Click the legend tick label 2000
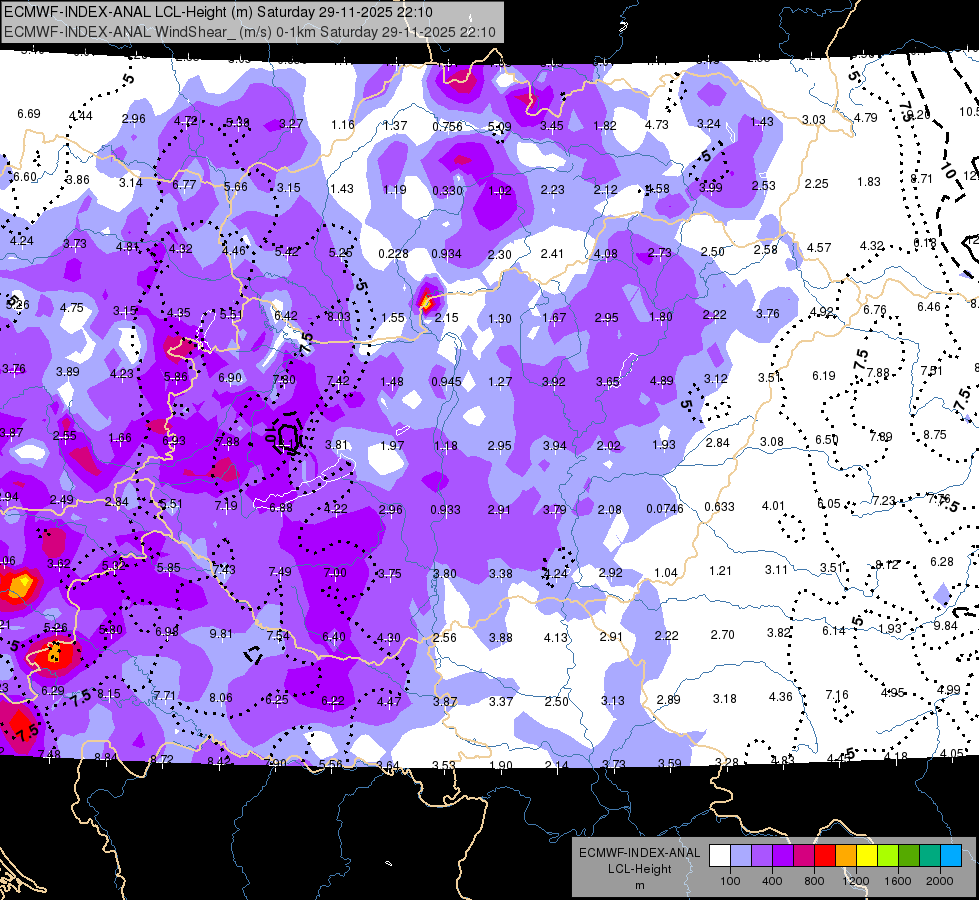Image resolution: width=979 pixels, height=900 pixels. coord(940,881)
